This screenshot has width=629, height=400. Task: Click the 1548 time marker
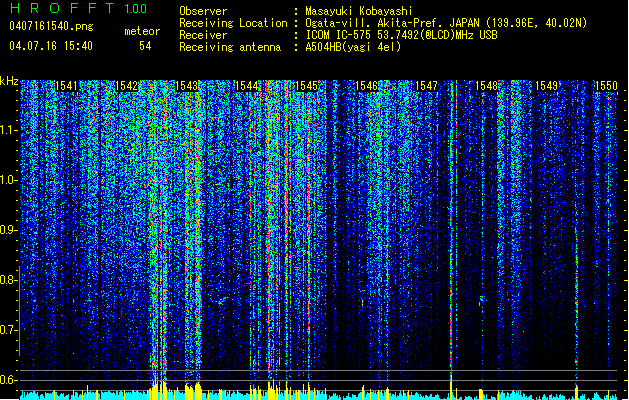click(x=486, y=86)
